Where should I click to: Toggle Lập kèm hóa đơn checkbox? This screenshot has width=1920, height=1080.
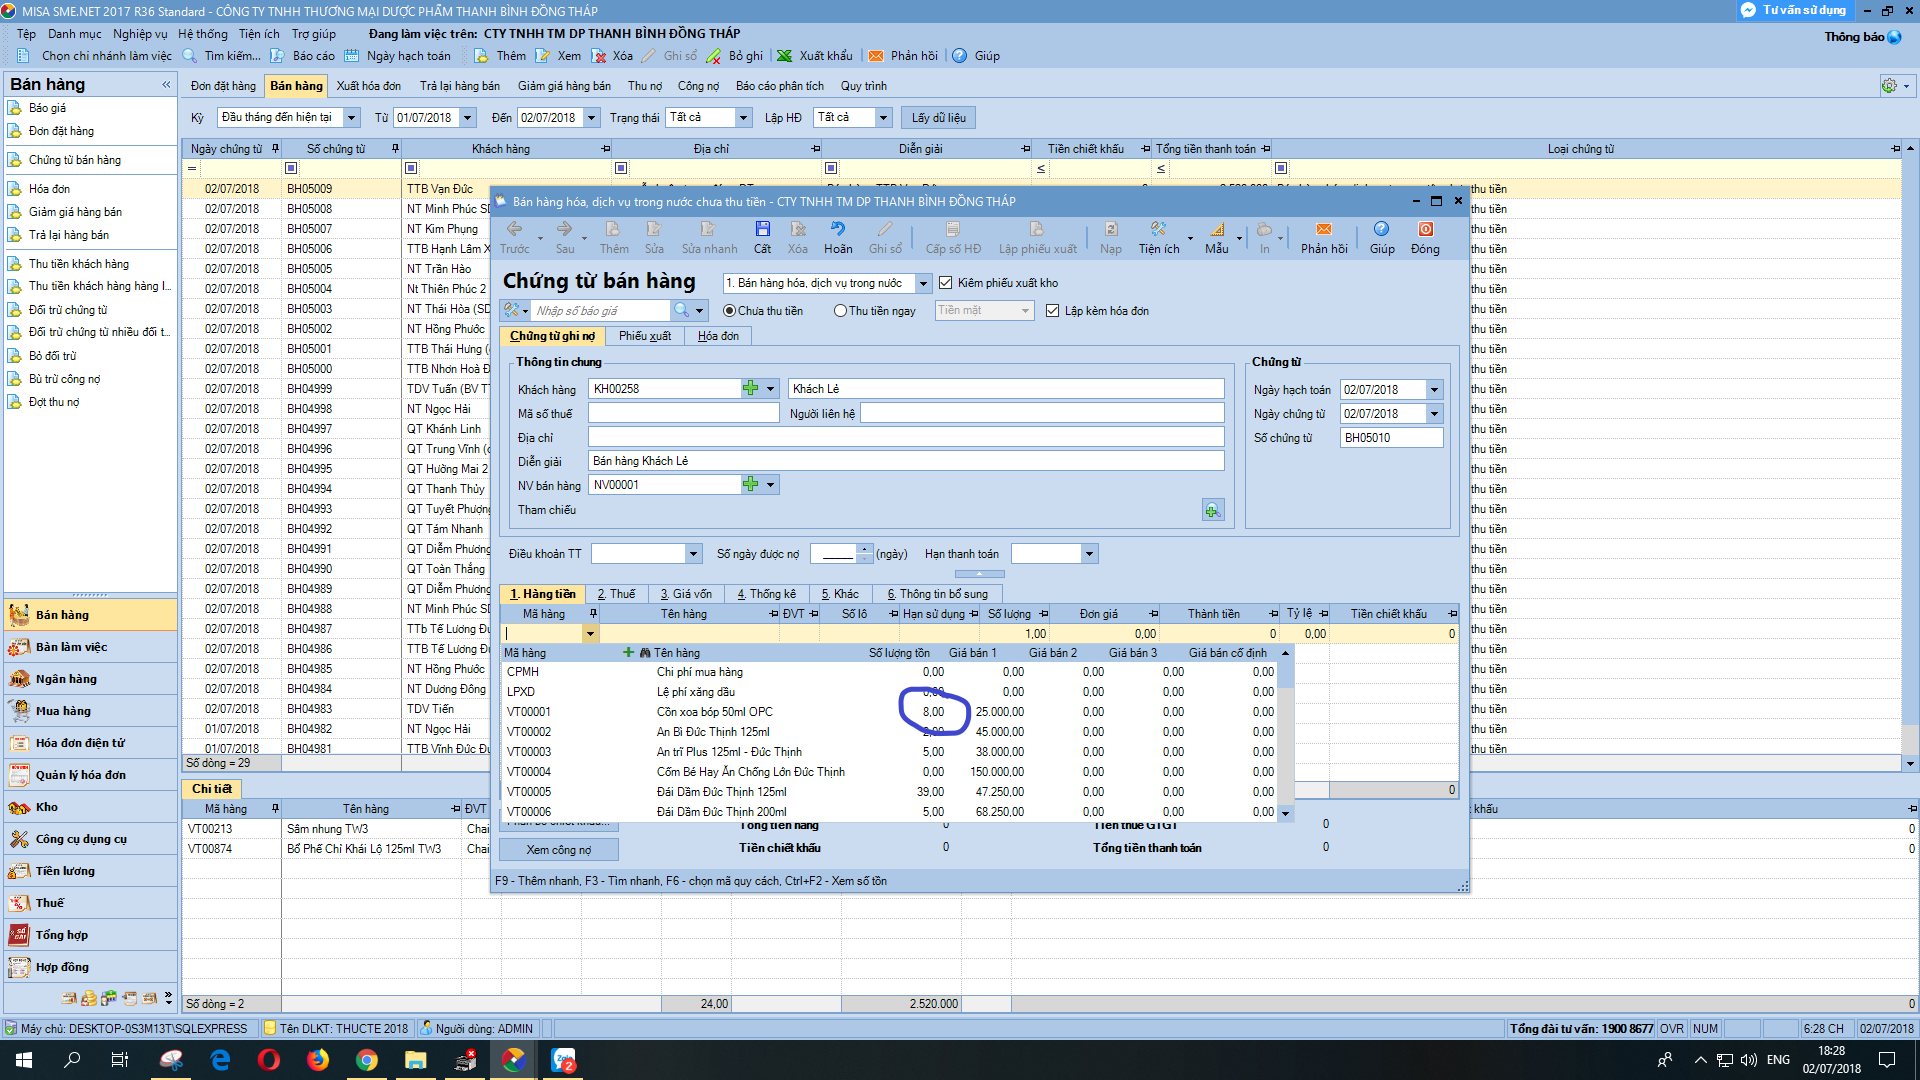pyautogui.click(x=1052, y=311)
